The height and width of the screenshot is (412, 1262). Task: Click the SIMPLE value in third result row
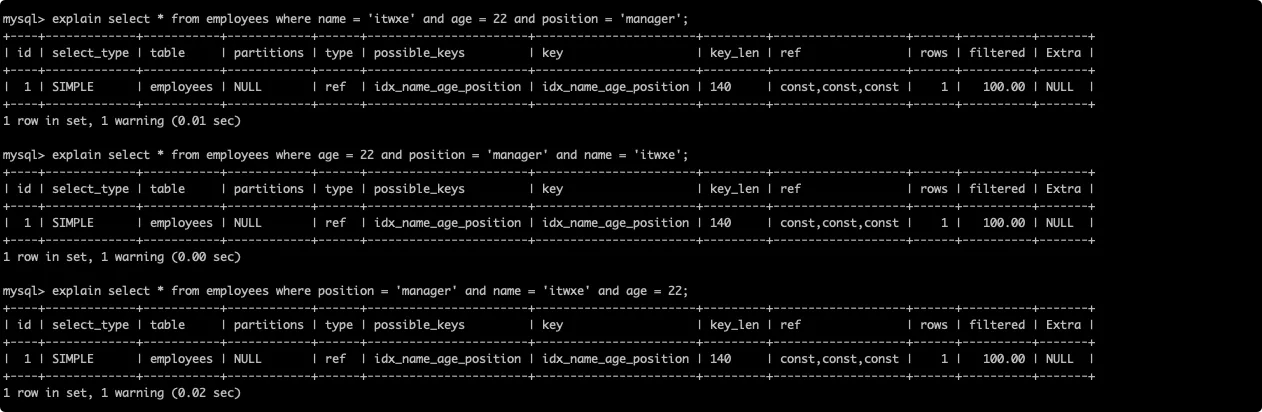pos(72,359)
